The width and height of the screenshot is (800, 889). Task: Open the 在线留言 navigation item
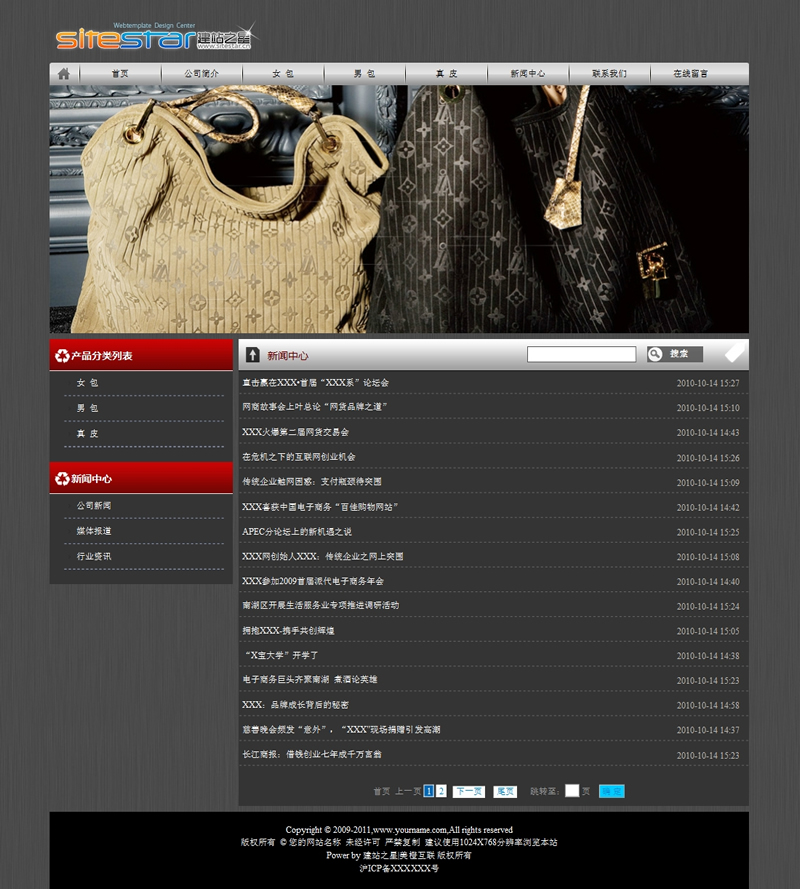pyautogui.click(x=690, y=74)
